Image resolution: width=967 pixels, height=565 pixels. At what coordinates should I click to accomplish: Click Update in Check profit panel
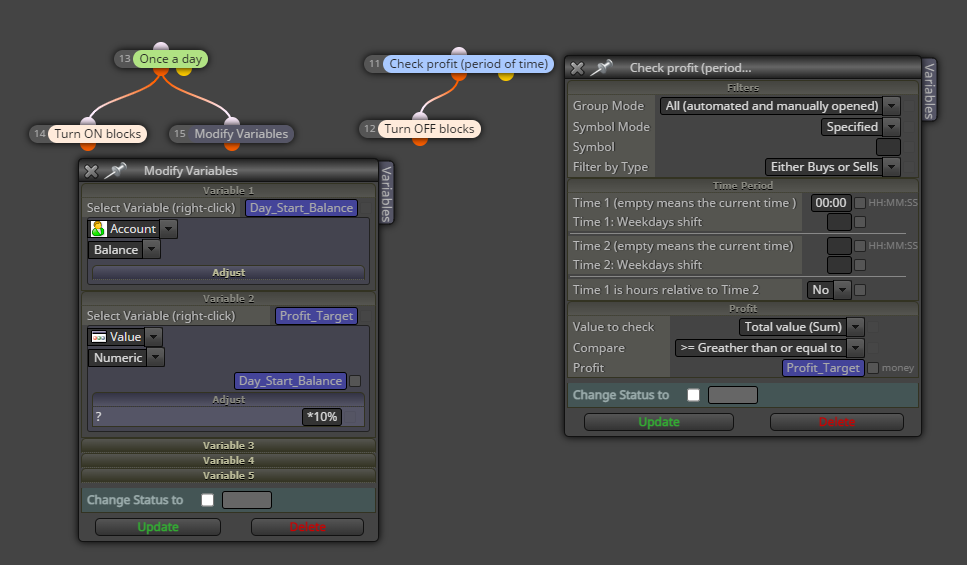click(659, 422)
